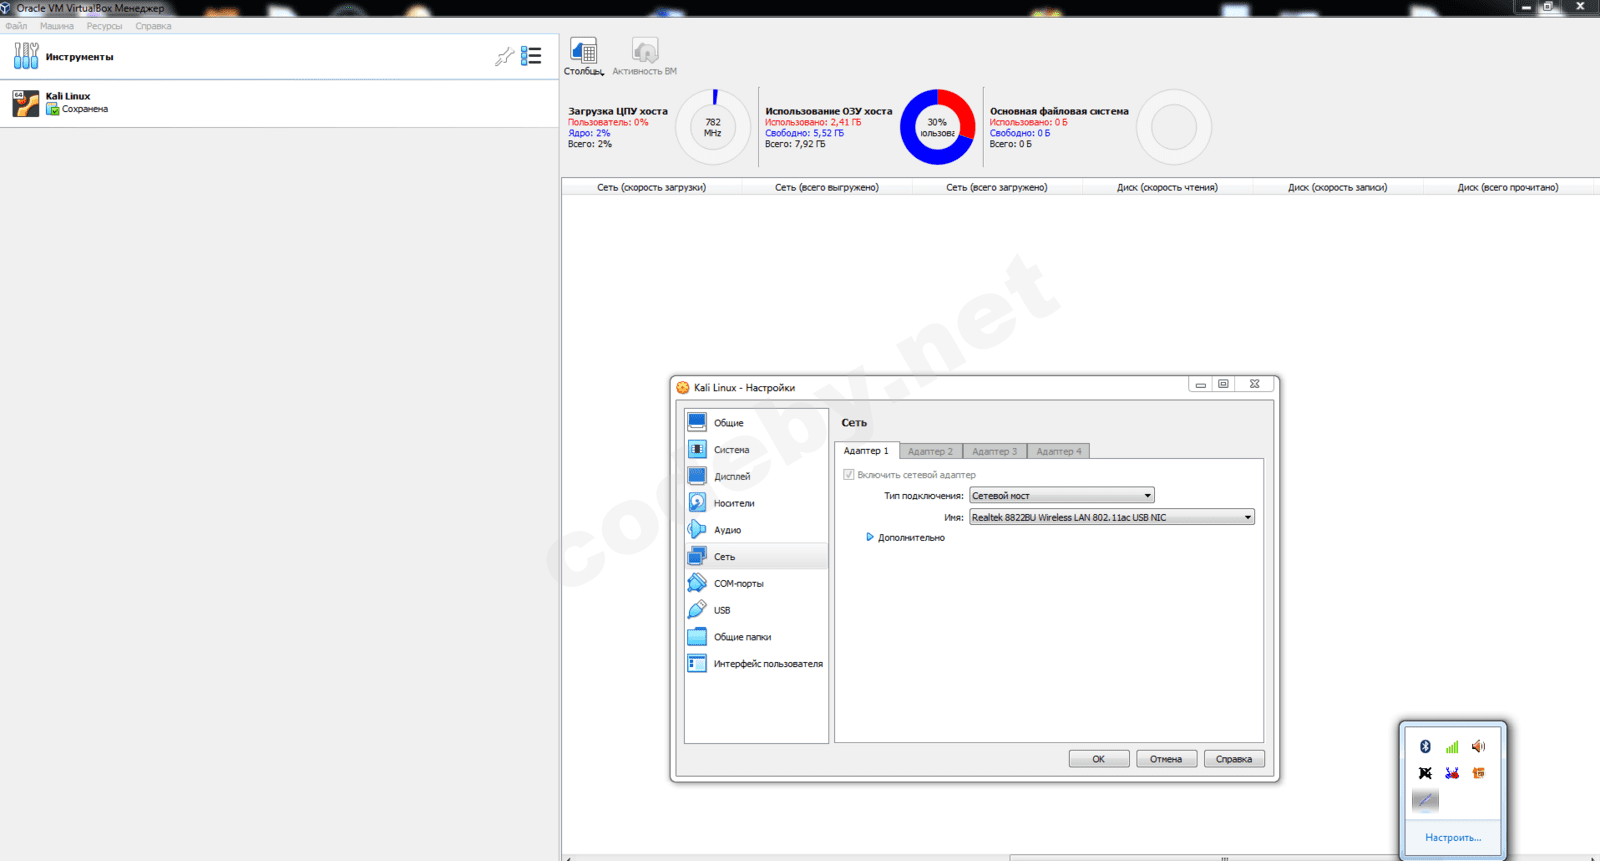Open the Справка menu in the menu bar
This screenshot has width=1600, height=861.
pyautogui.click(x=153, y=26)
